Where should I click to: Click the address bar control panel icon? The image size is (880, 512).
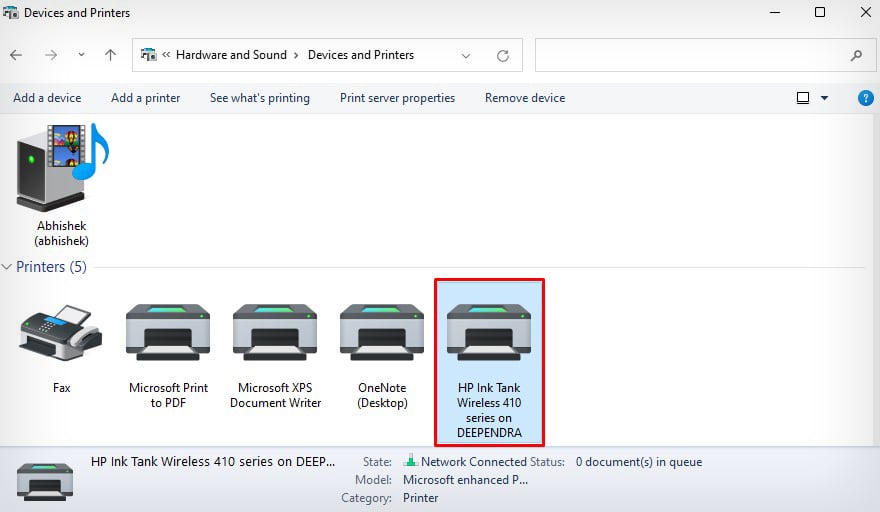click(x=149, y=55)
